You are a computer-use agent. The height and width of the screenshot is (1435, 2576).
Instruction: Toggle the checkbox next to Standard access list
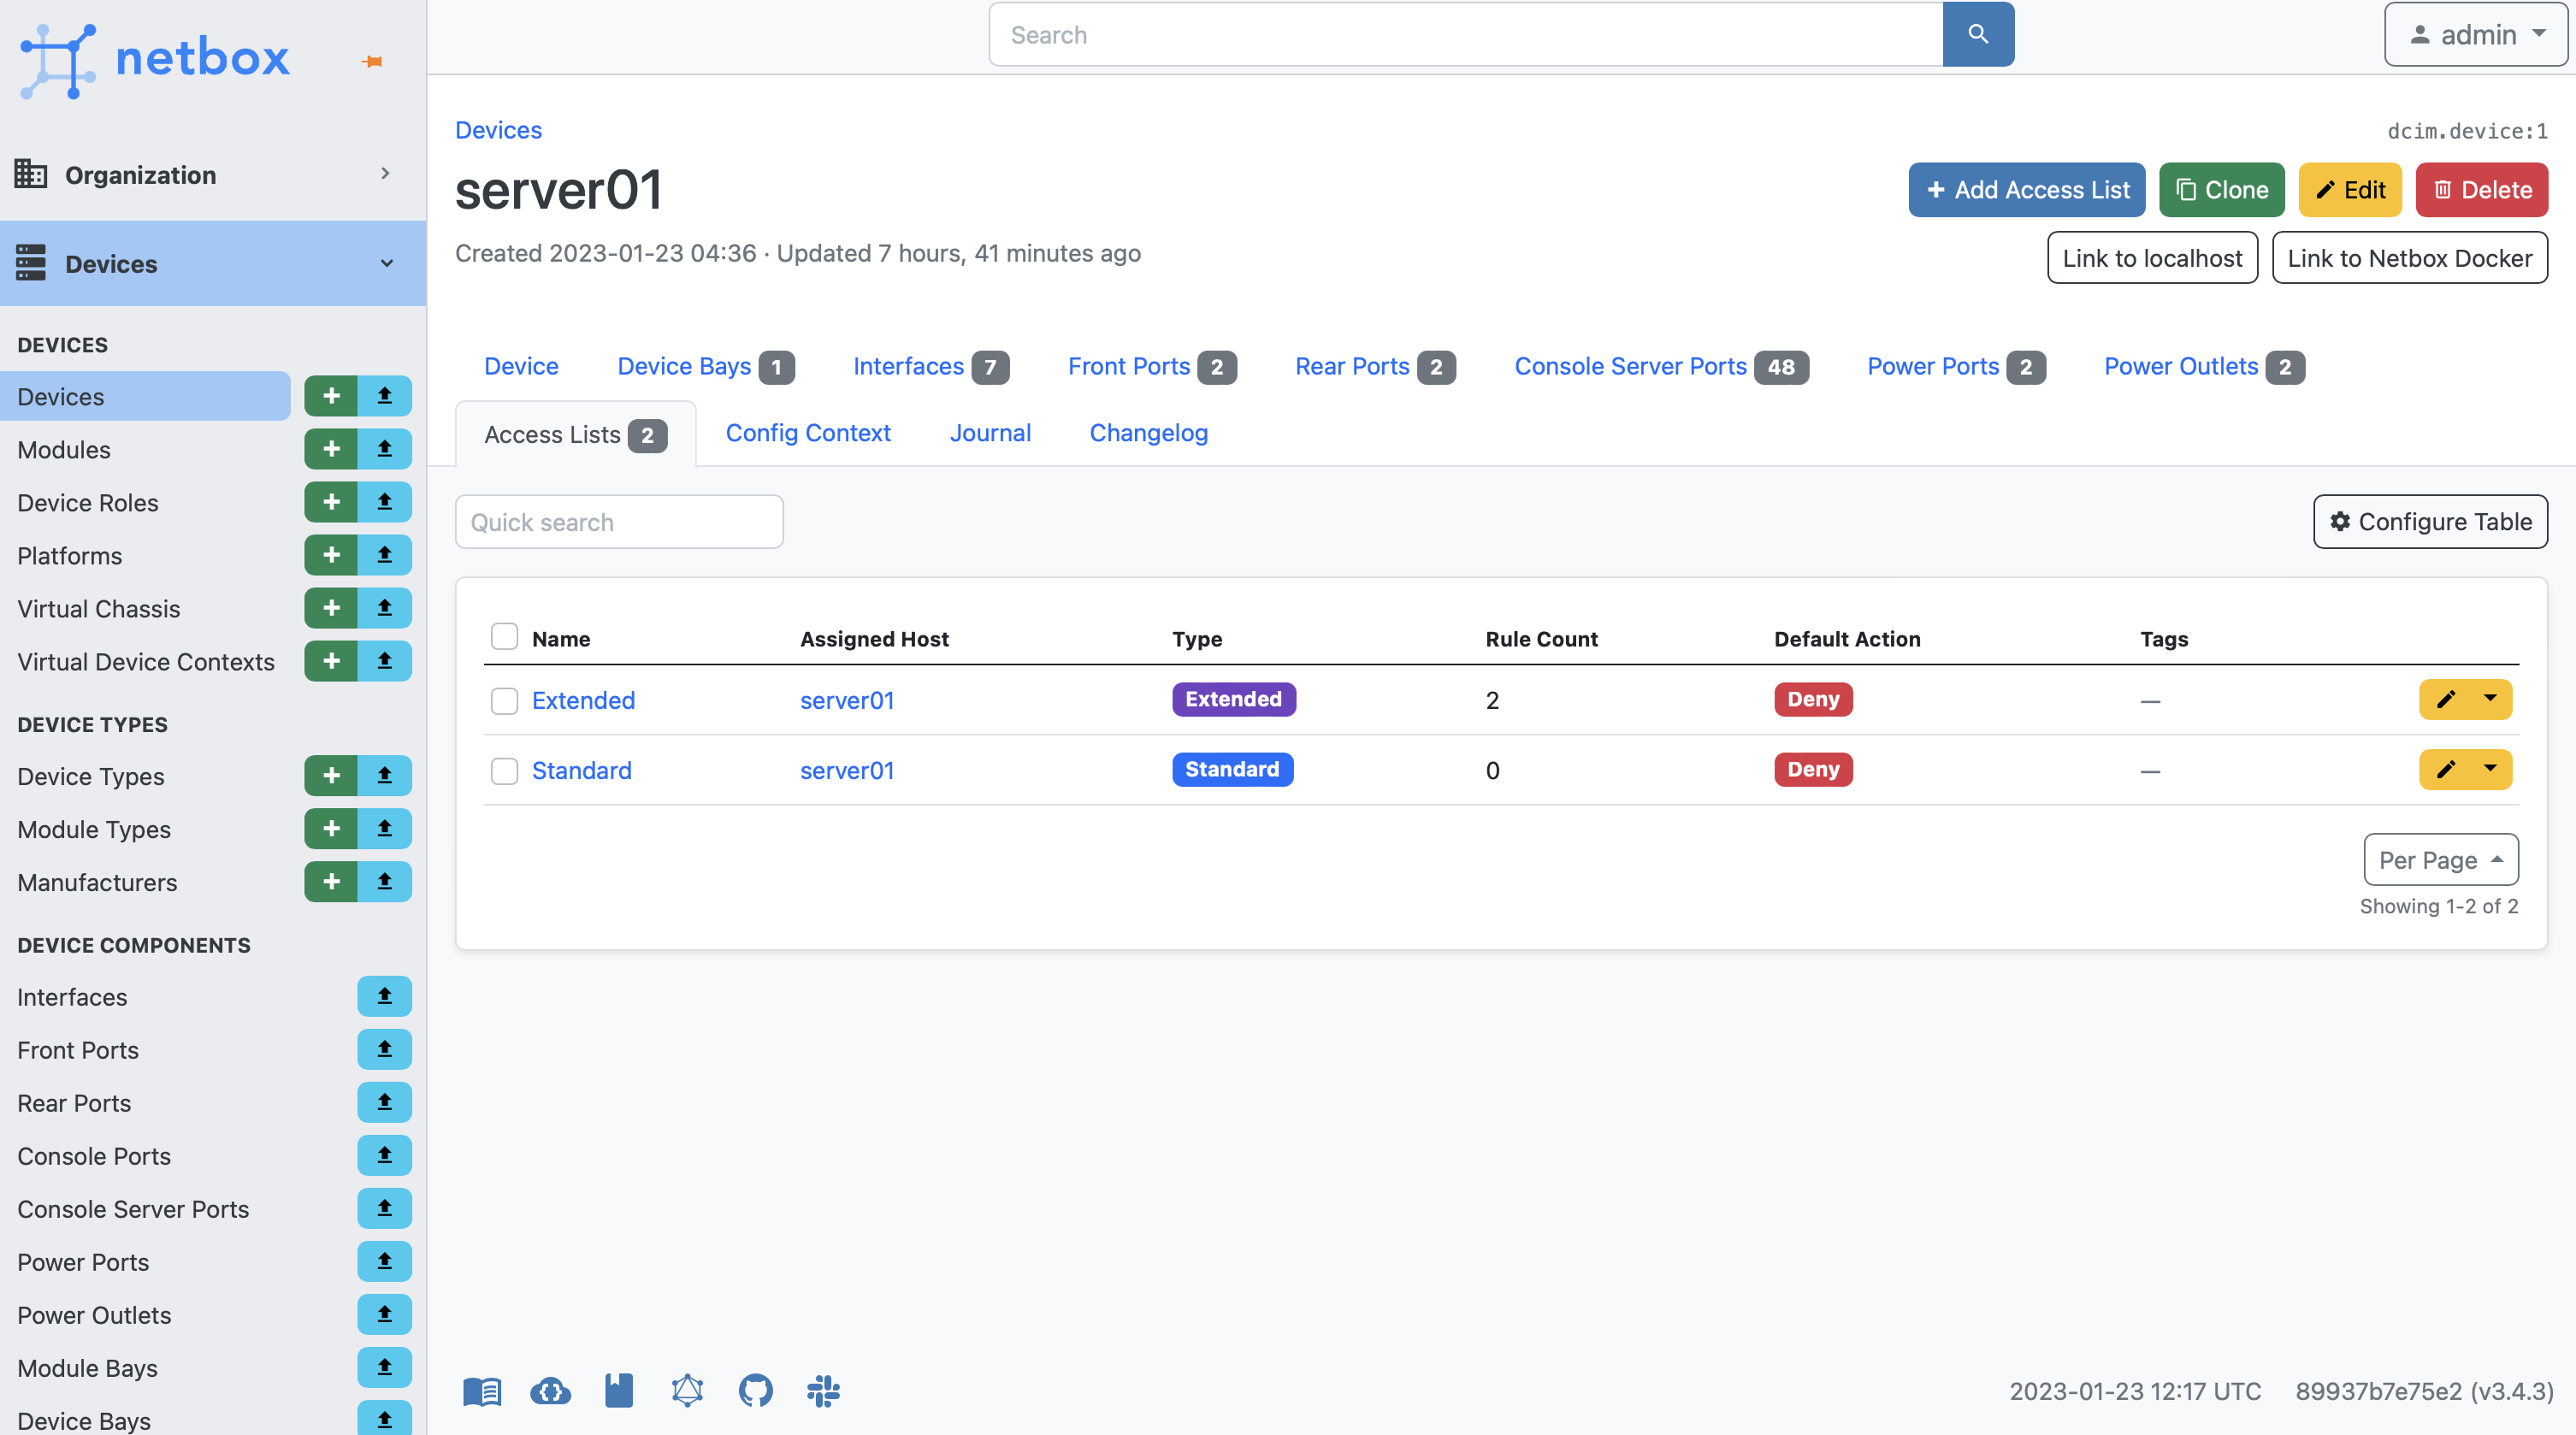504,769
